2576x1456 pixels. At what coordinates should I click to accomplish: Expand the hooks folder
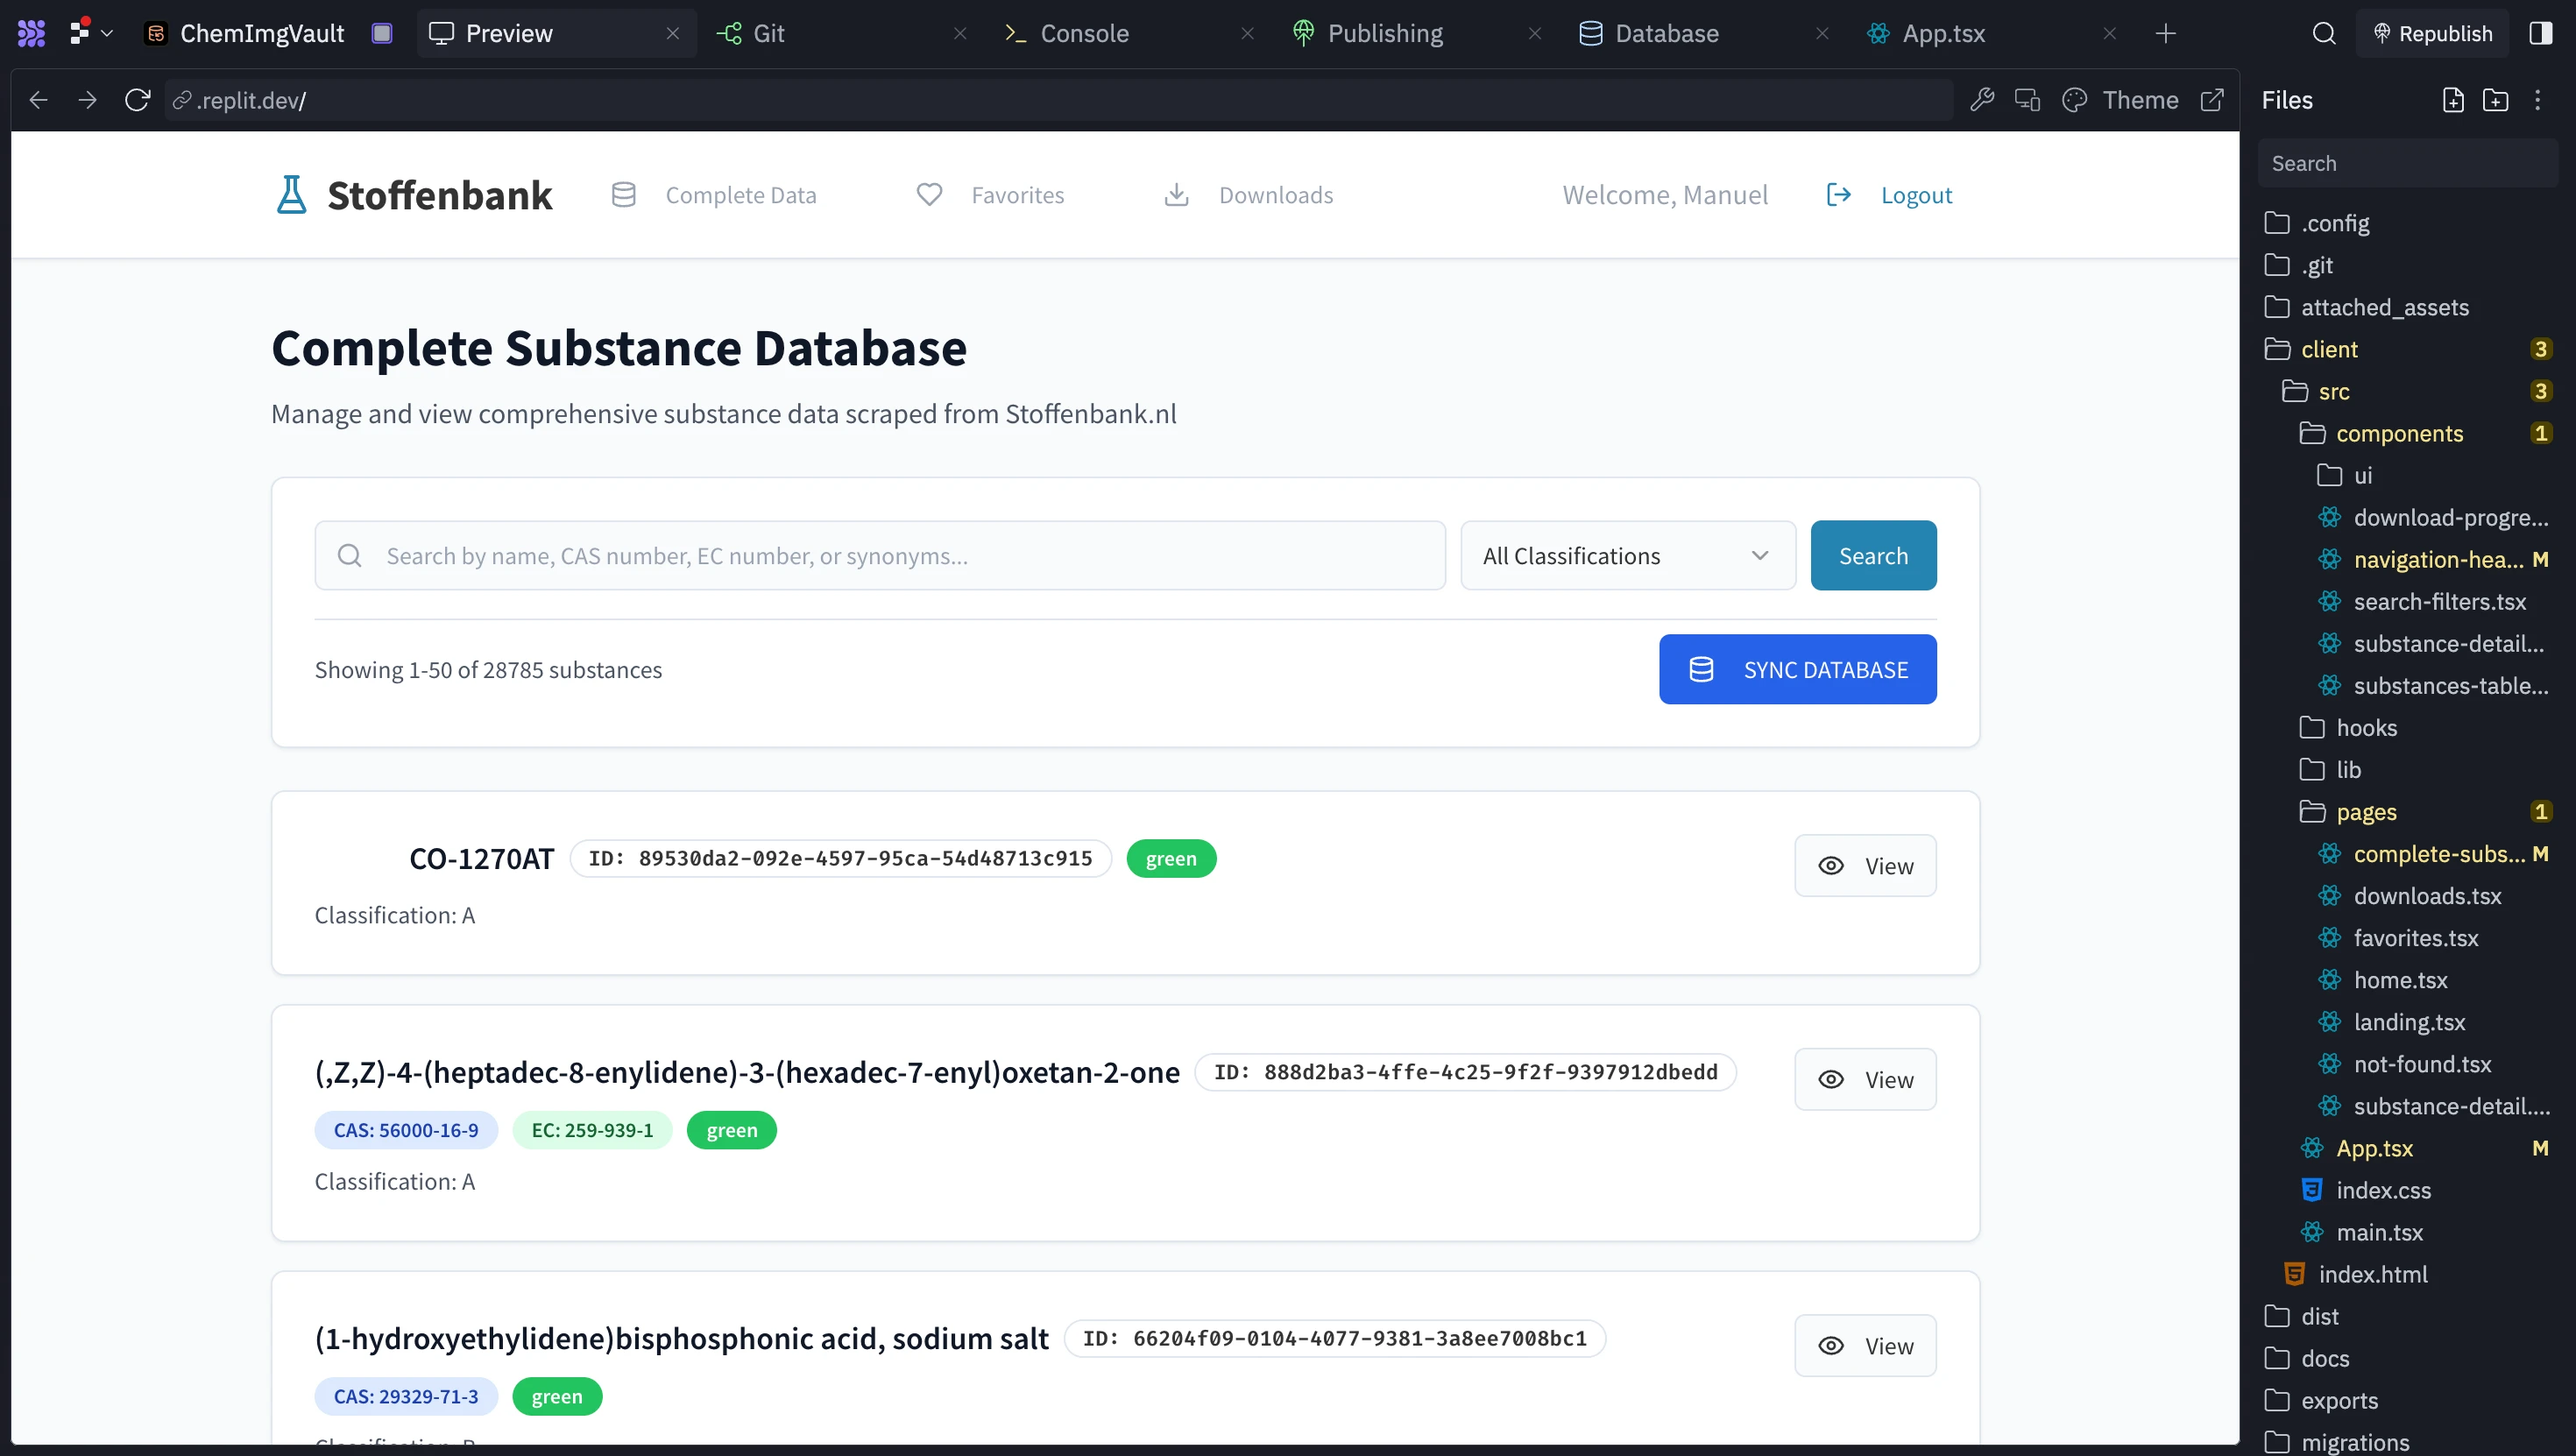2365,727
